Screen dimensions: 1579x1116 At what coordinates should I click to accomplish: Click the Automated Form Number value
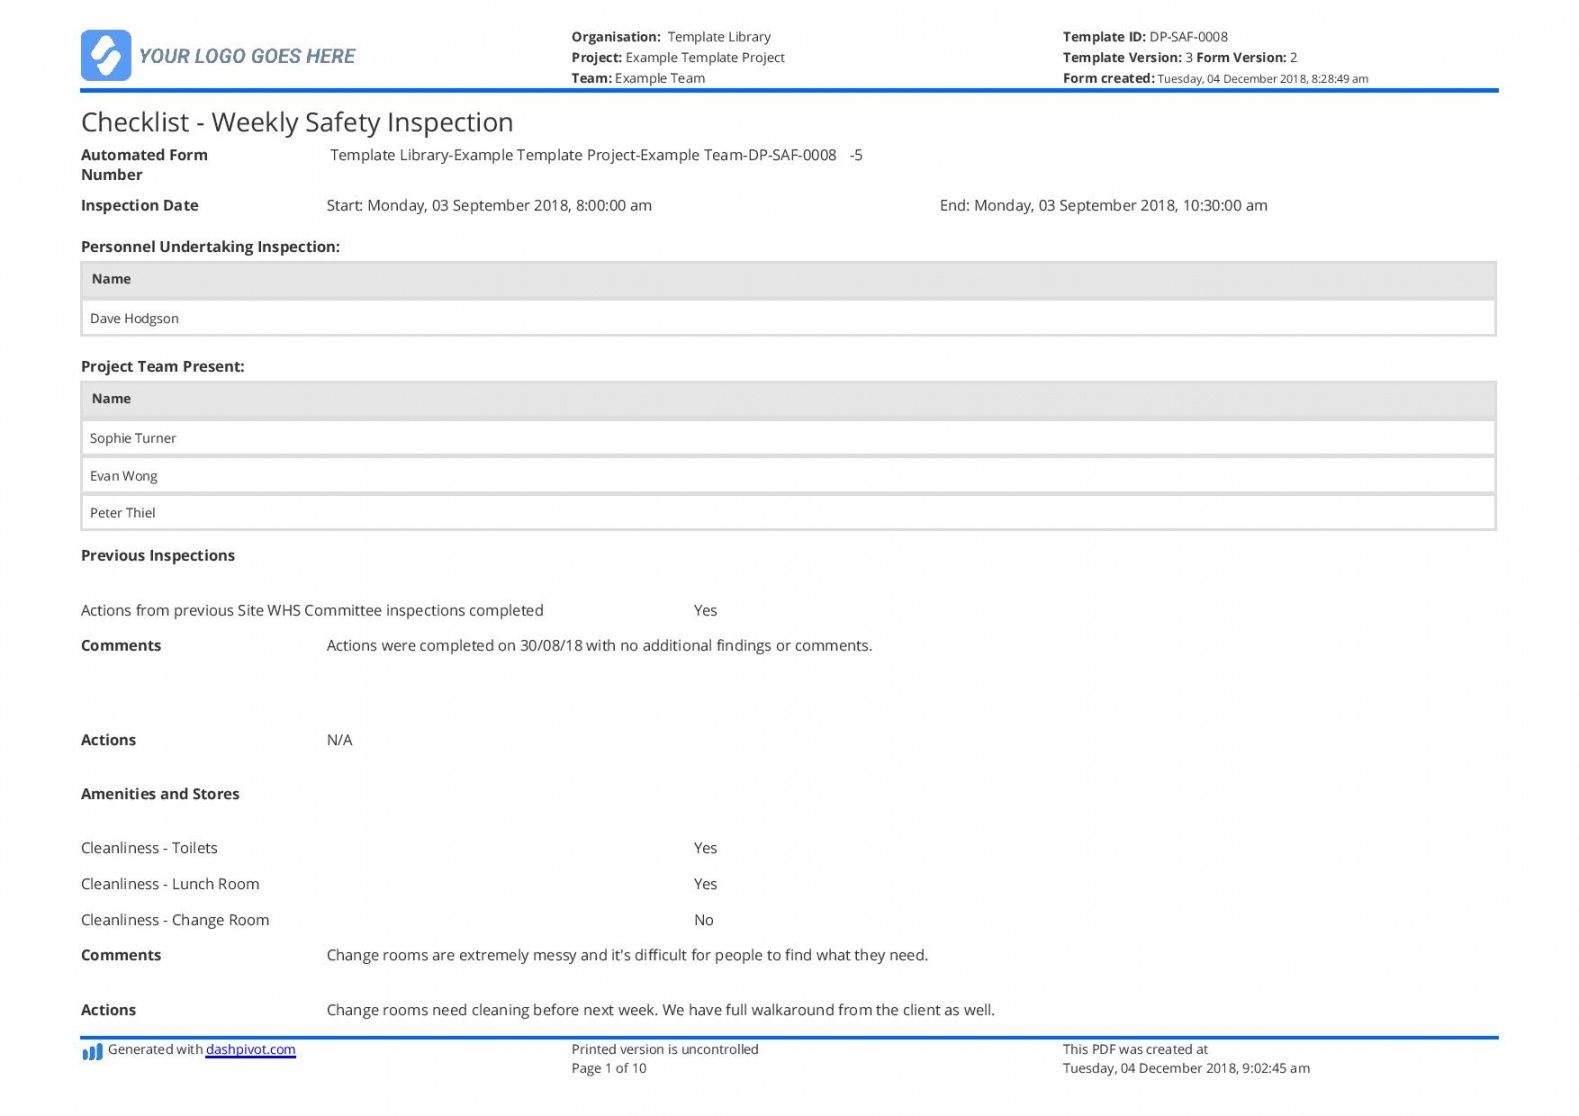tap(596, 155)
